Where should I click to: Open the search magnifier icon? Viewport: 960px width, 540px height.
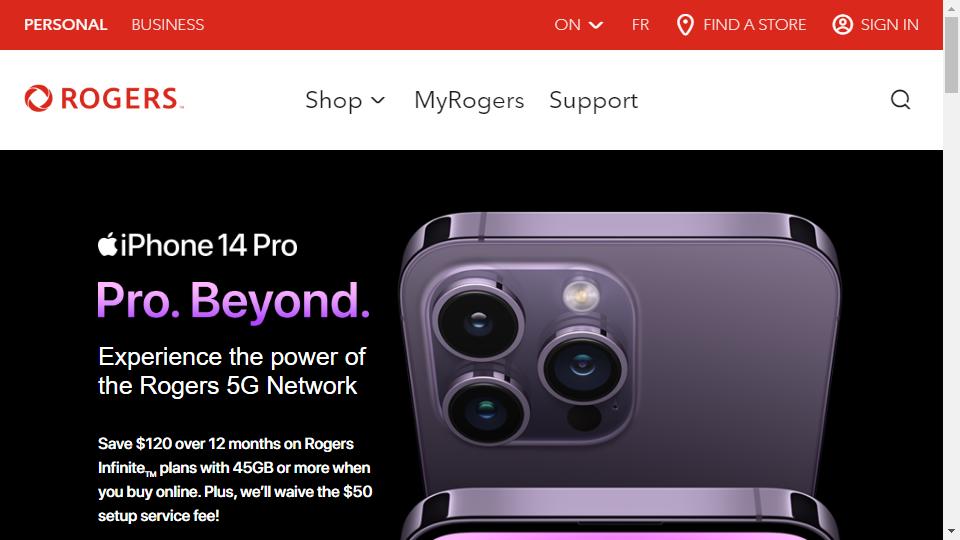(900, 99)
